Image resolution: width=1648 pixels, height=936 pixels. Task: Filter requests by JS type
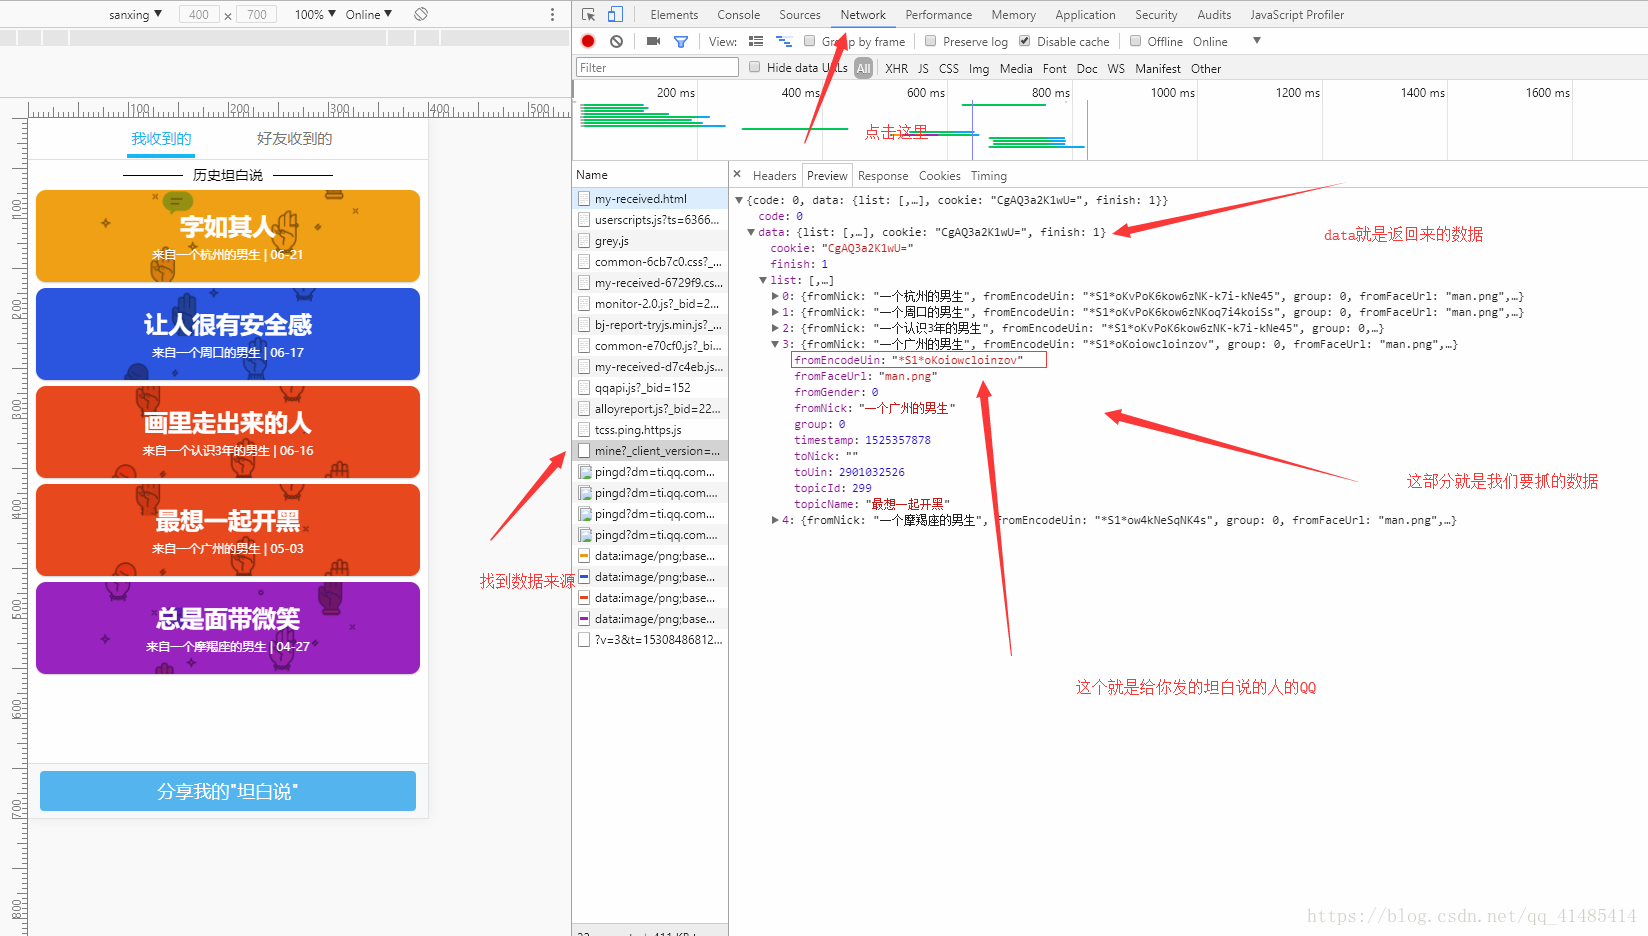tap(923, 69)
